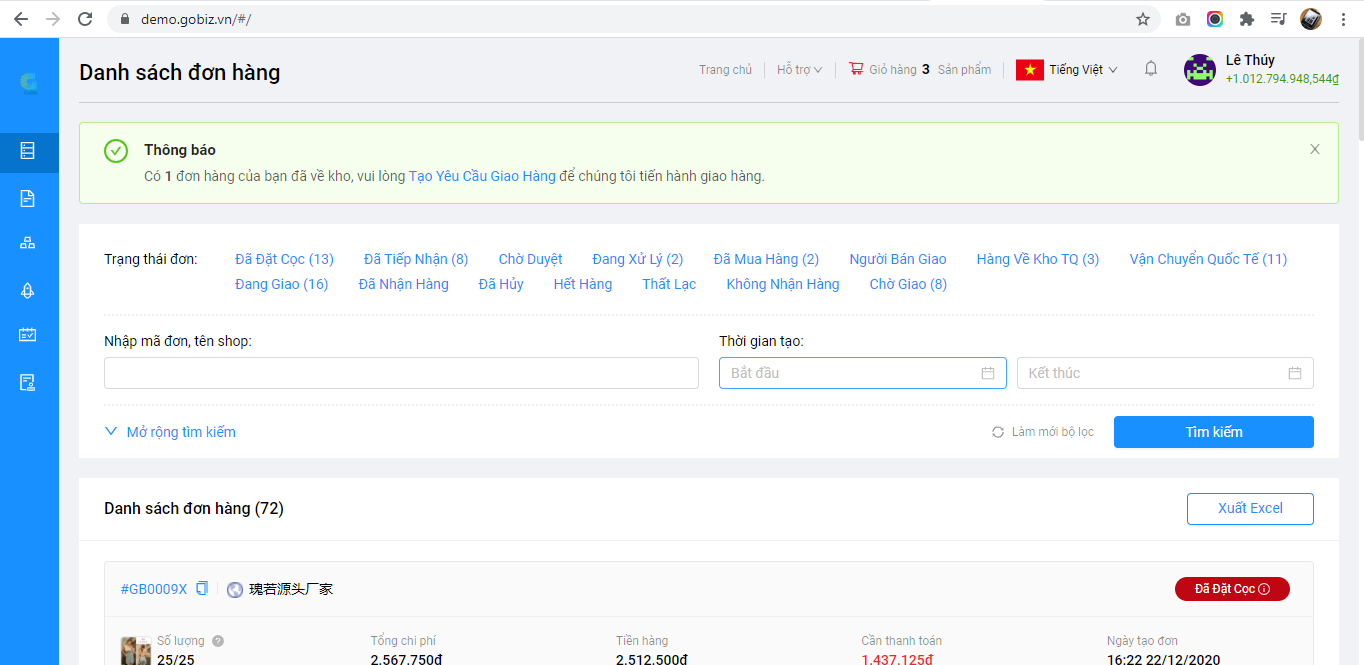Click the notification bell icon
The height and width of the screenshot is (665, 1364).
[x=1151, y=69]
